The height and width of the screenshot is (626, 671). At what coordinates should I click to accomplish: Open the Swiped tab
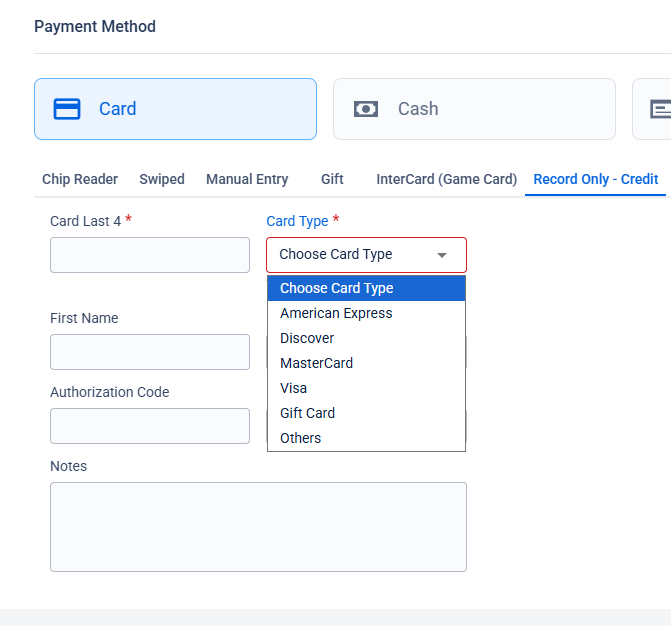pyautogui.click(x=162, y=179)
